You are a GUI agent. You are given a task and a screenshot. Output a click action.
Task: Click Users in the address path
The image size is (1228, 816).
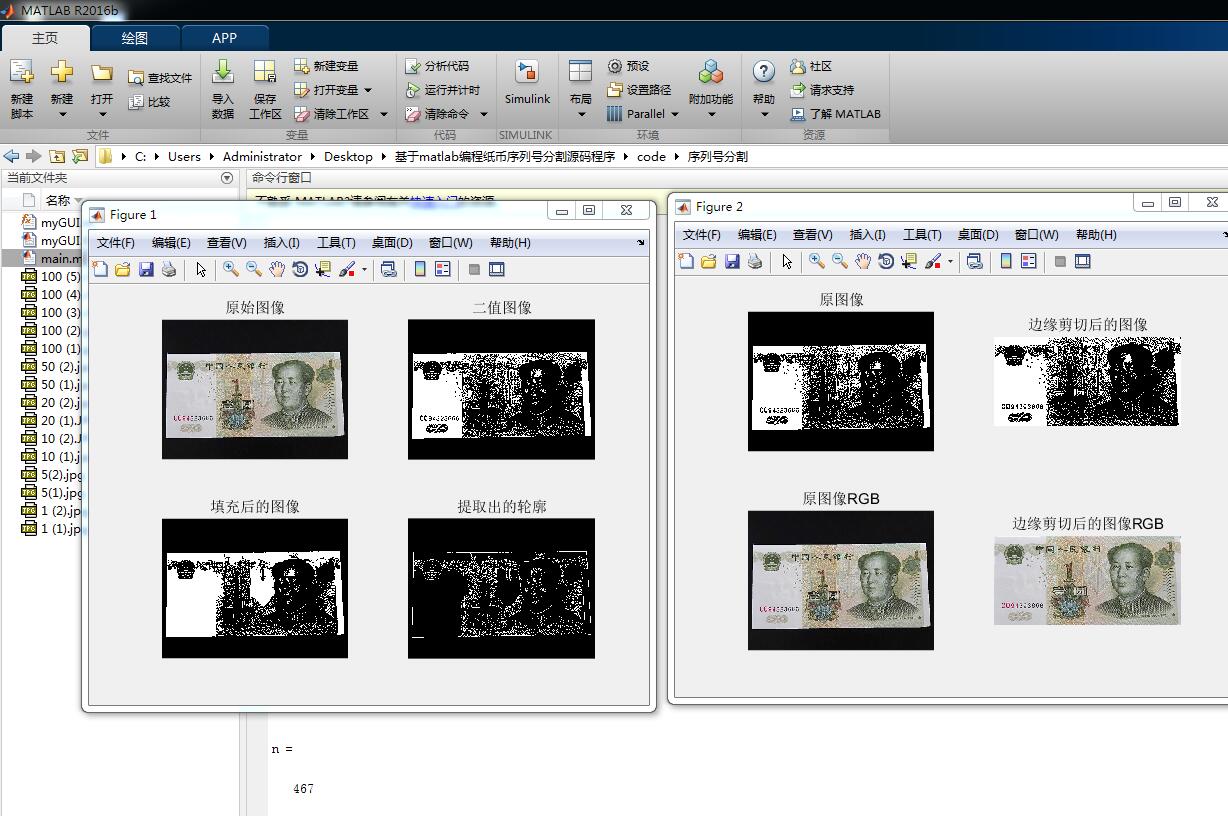tap(184, 156)
